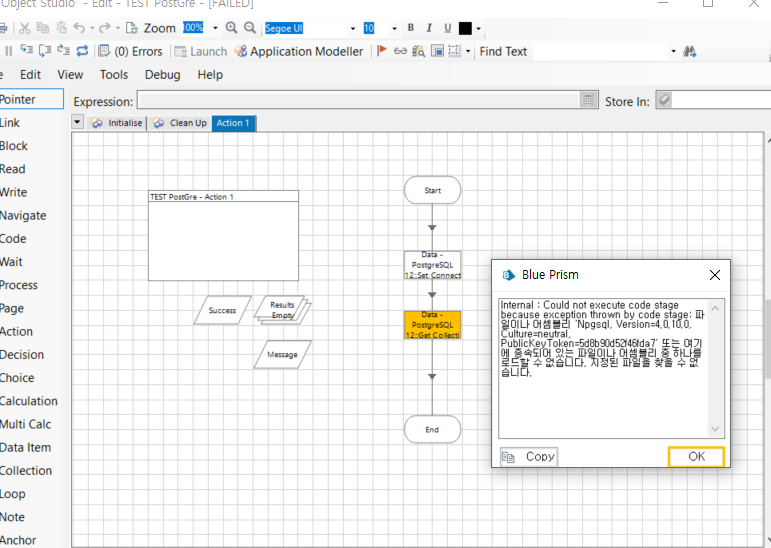Open the black font color swatch
This screenshot has width=771, height=548.
[x=465, y=28]
